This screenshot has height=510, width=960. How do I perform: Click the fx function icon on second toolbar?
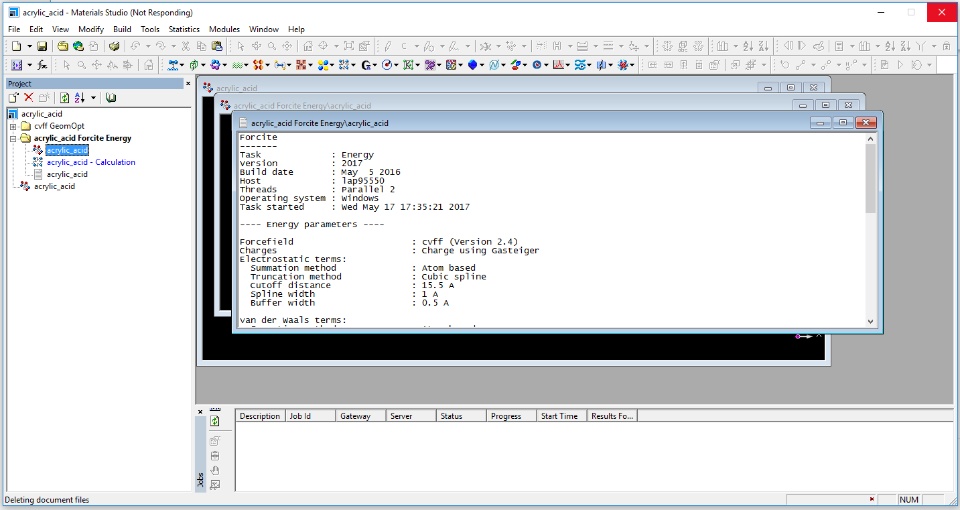(42, 65)
